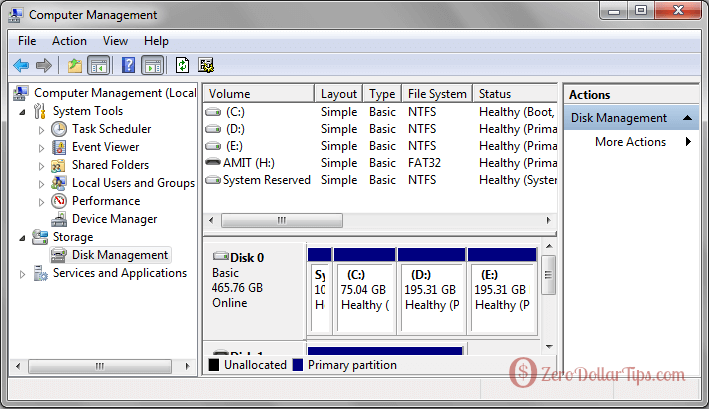Click the Disk Management tree icon

59,255
